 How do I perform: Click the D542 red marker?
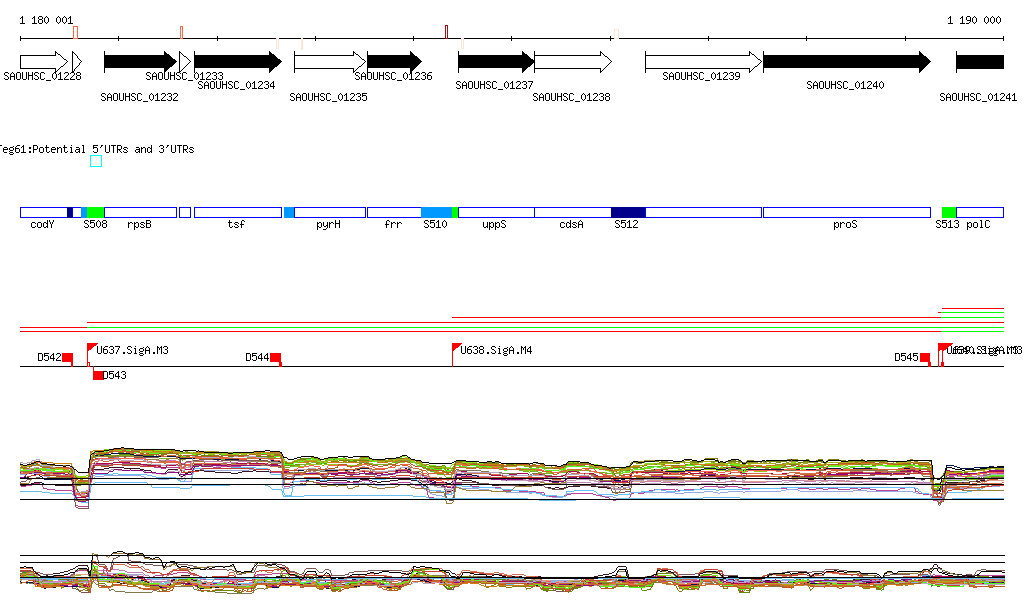pos(67,357)
